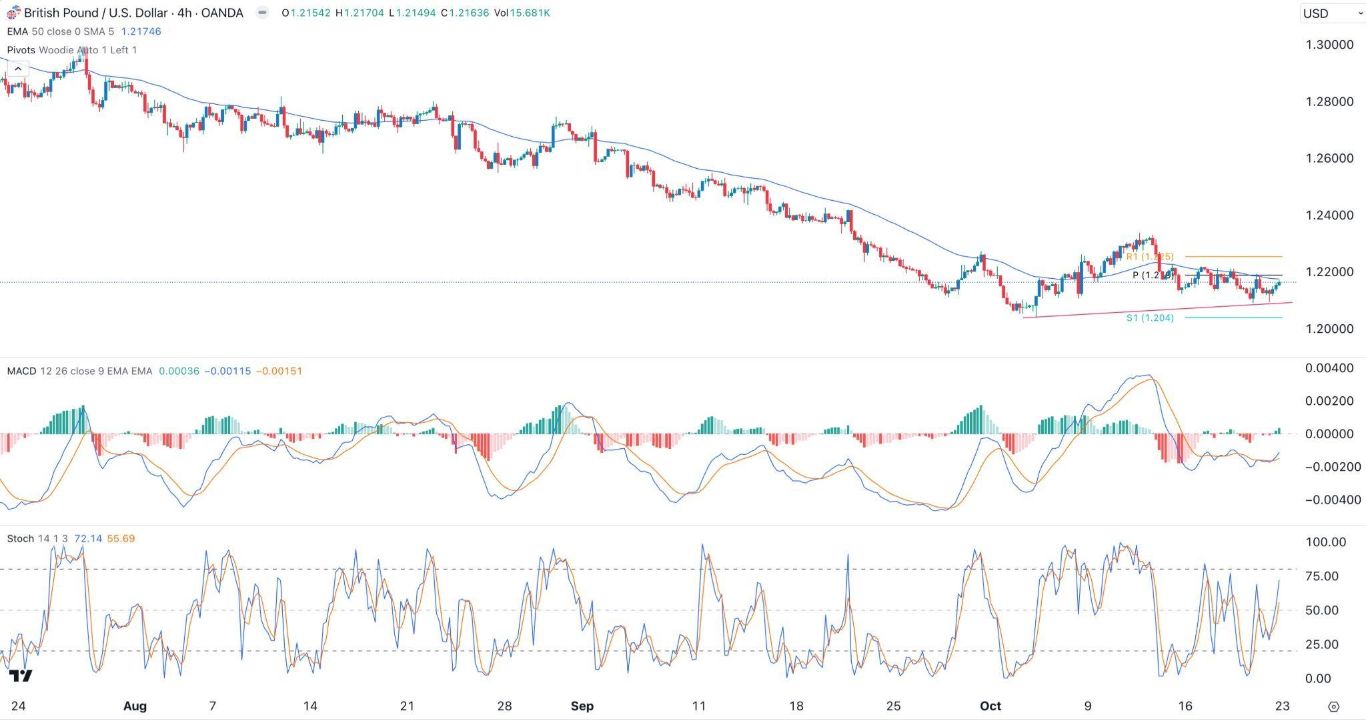Click the cyan S1 support line
Image resolution: width=1366 pixels, height=720 pixels.
point(1233,318)
